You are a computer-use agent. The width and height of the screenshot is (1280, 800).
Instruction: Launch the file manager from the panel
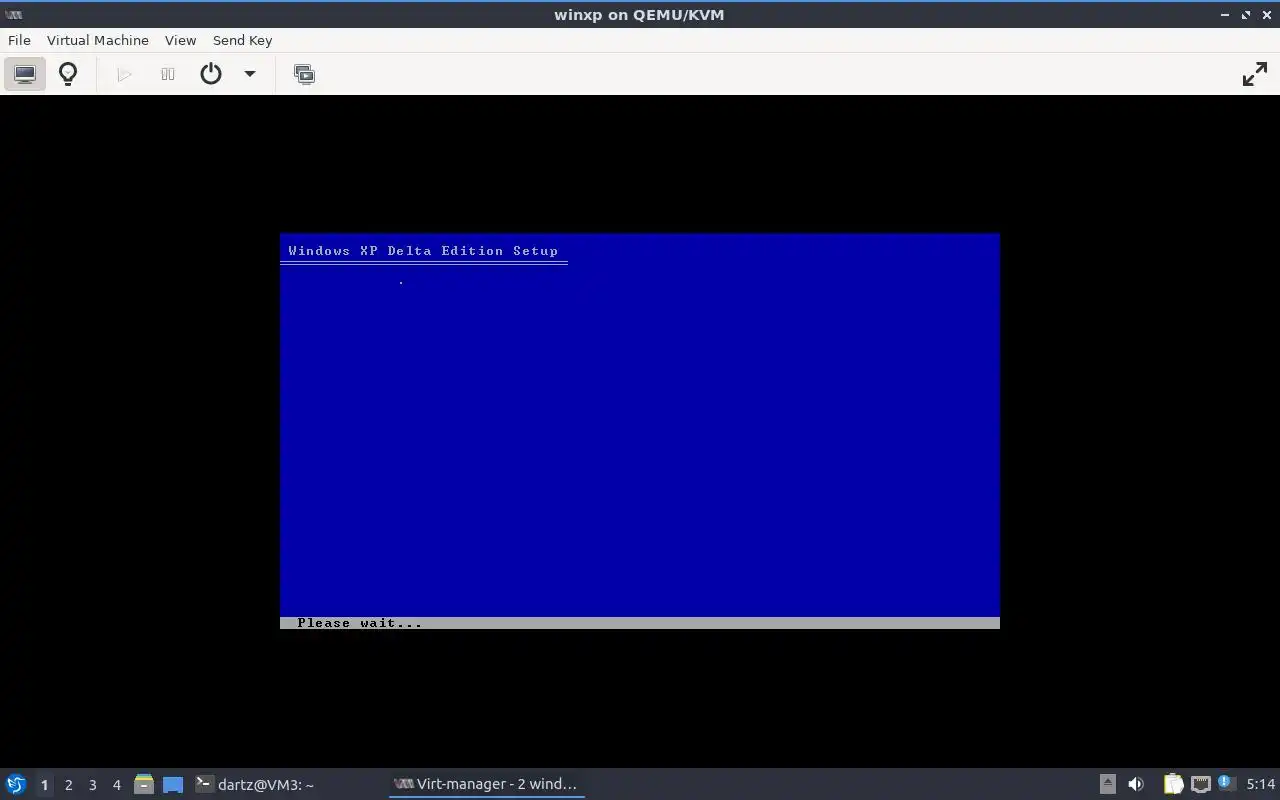(144, 784)
